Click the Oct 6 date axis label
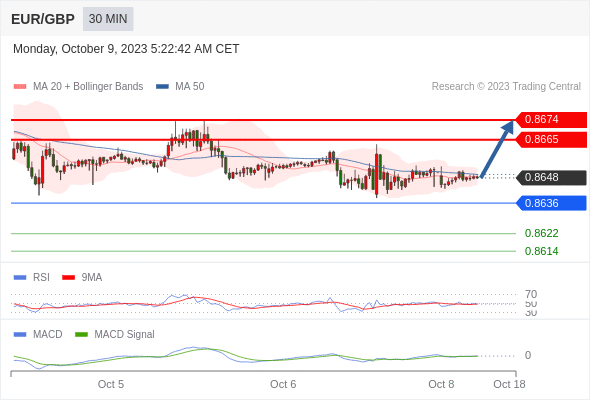Viewport: 590px width, 400px height. [283, 384]
